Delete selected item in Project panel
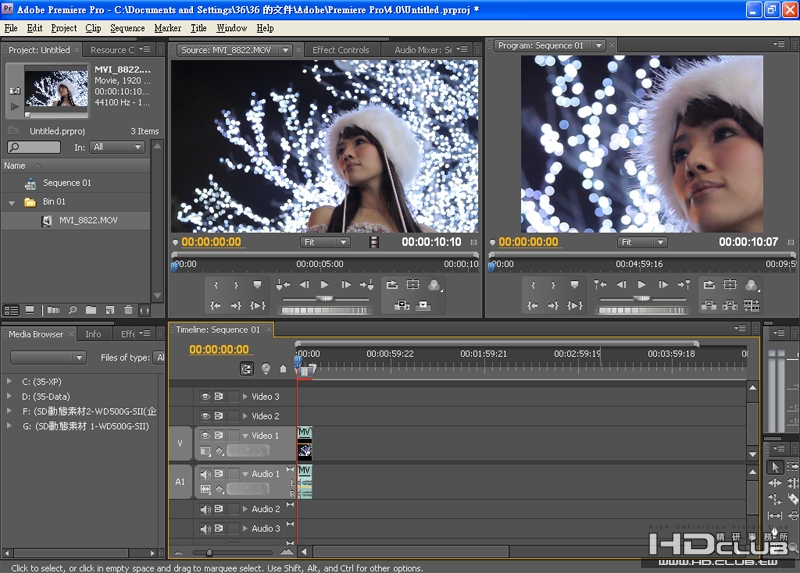Image resolution: width=800 pixels, height=573 pixels. [129, 310]
